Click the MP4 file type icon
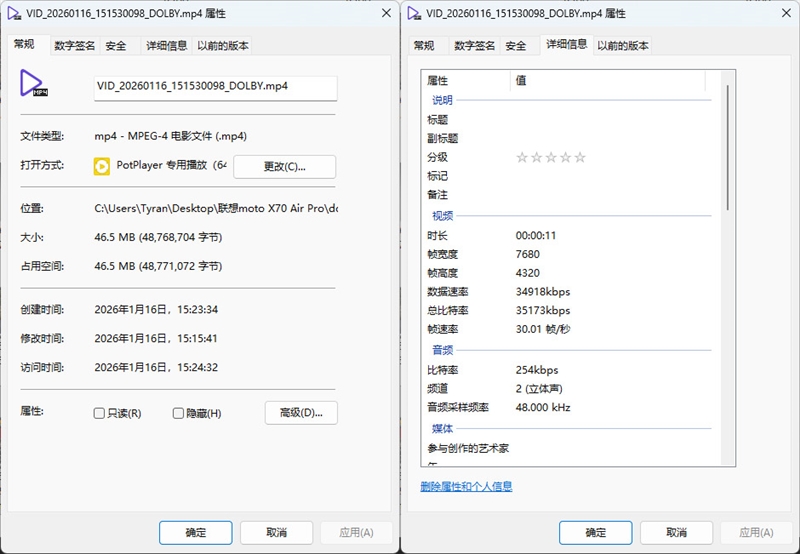This screenshot has width=800, height=554. [35, 84]
